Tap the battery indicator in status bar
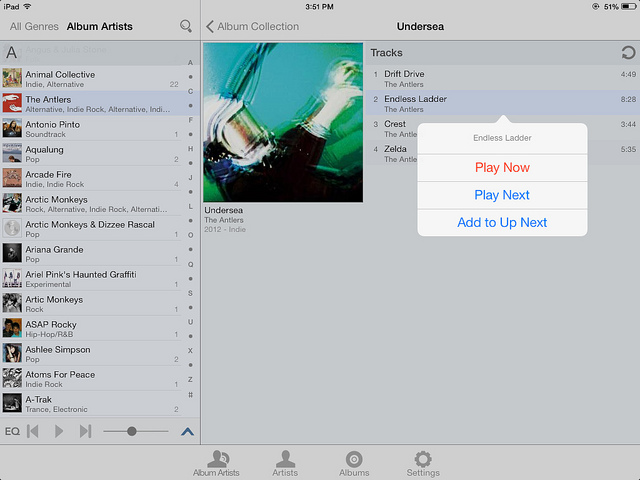The image size is (640, 480). (x=629, y=7)
